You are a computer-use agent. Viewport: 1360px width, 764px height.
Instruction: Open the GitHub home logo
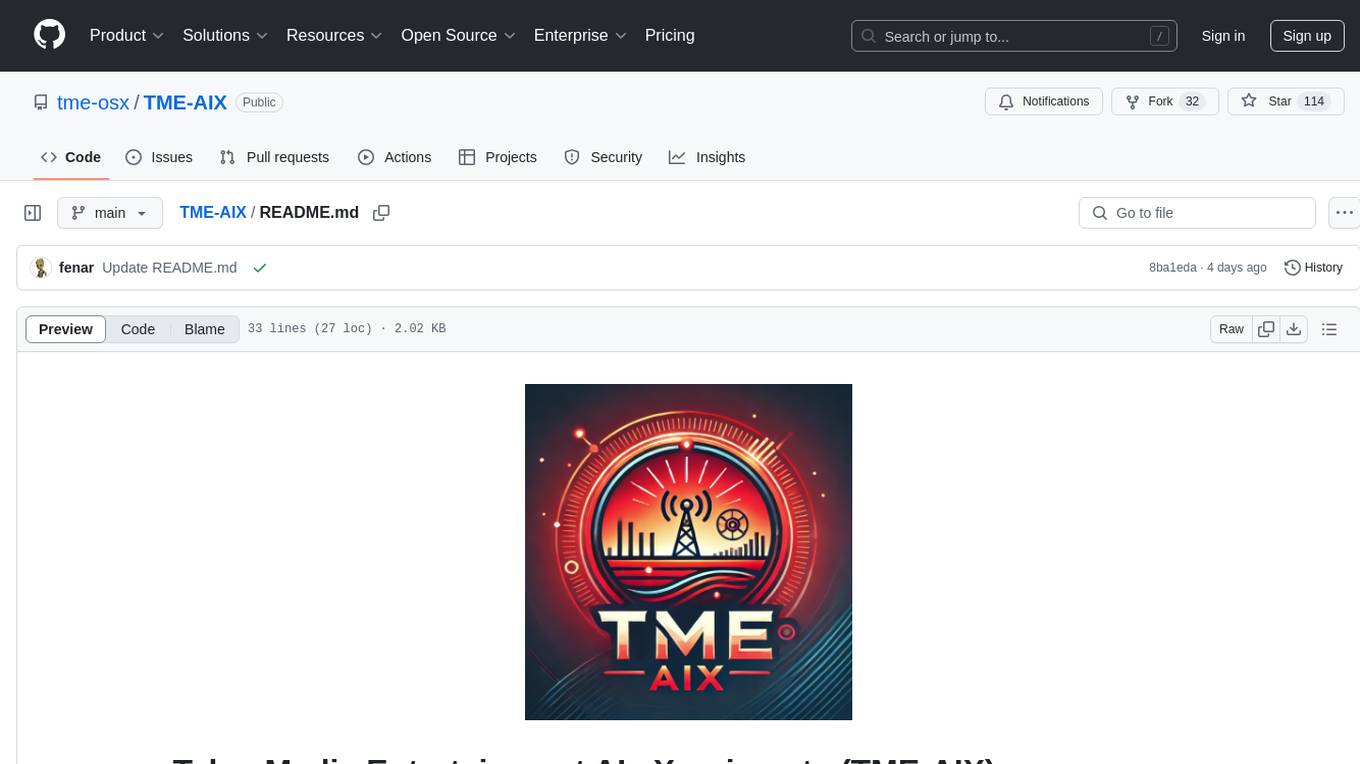click(49, 35)
